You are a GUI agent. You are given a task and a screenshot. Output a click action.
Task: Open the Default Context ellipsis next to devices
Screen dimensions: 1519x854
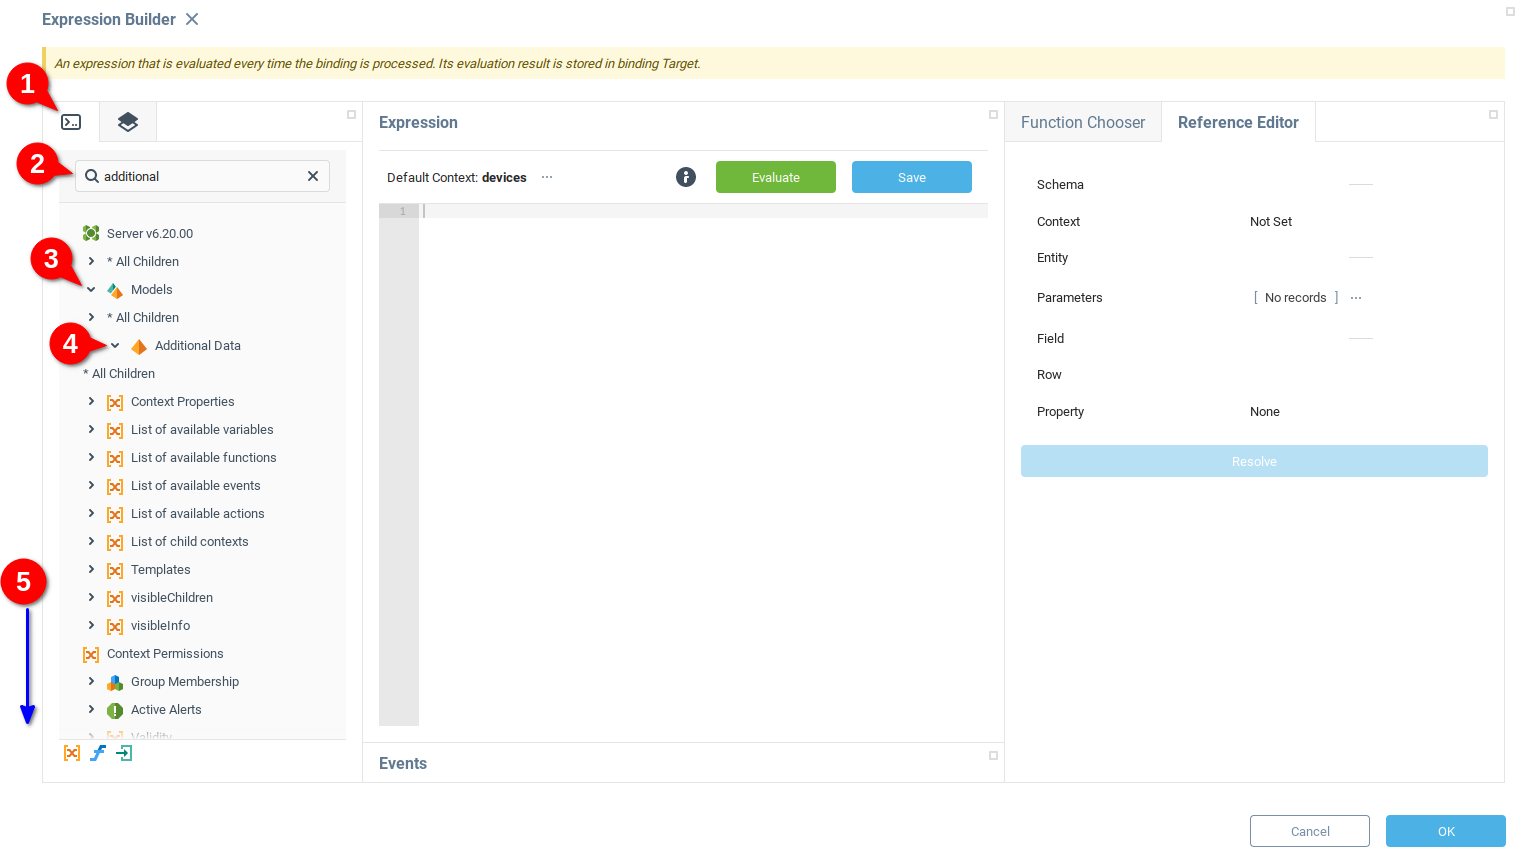click(547, 177)
